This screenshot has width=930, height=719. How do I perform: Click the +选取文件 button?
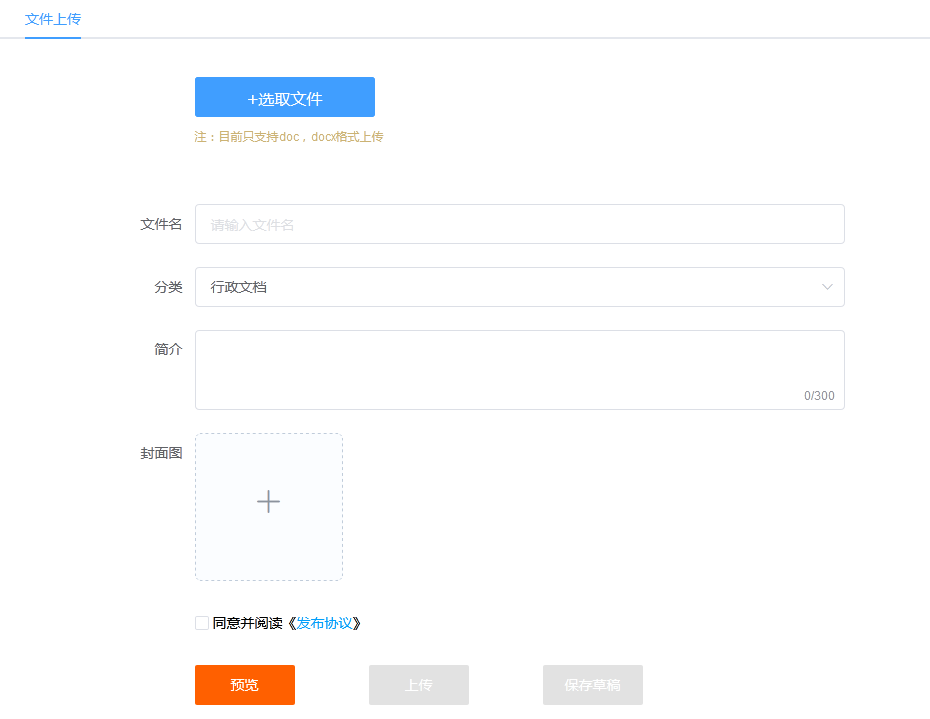click(x=285, y=97)
